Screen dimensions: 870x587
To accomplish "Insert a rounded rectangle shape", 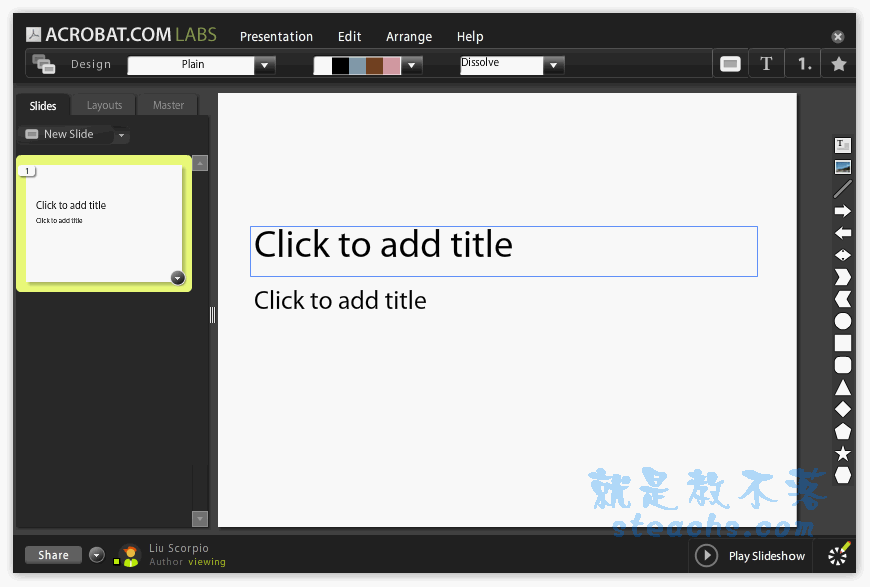I will click(843, 365).
